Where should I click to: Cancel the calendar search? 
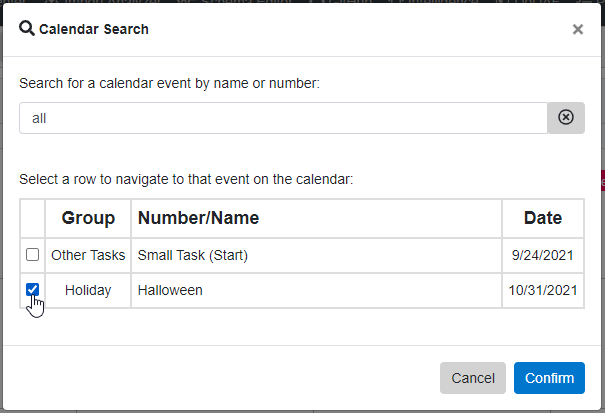(473, 378)
